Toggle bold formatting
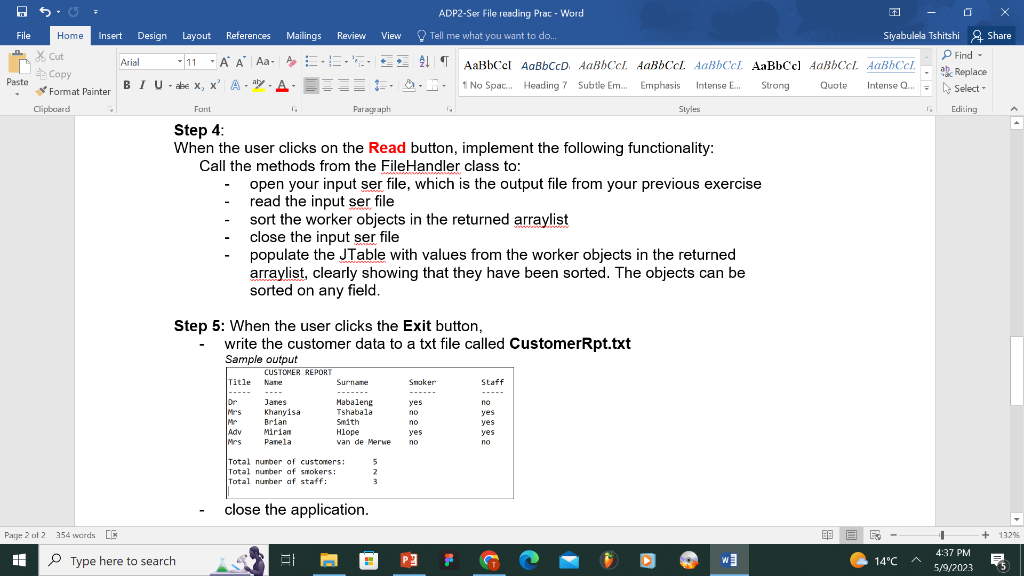 tap(127, 85)
